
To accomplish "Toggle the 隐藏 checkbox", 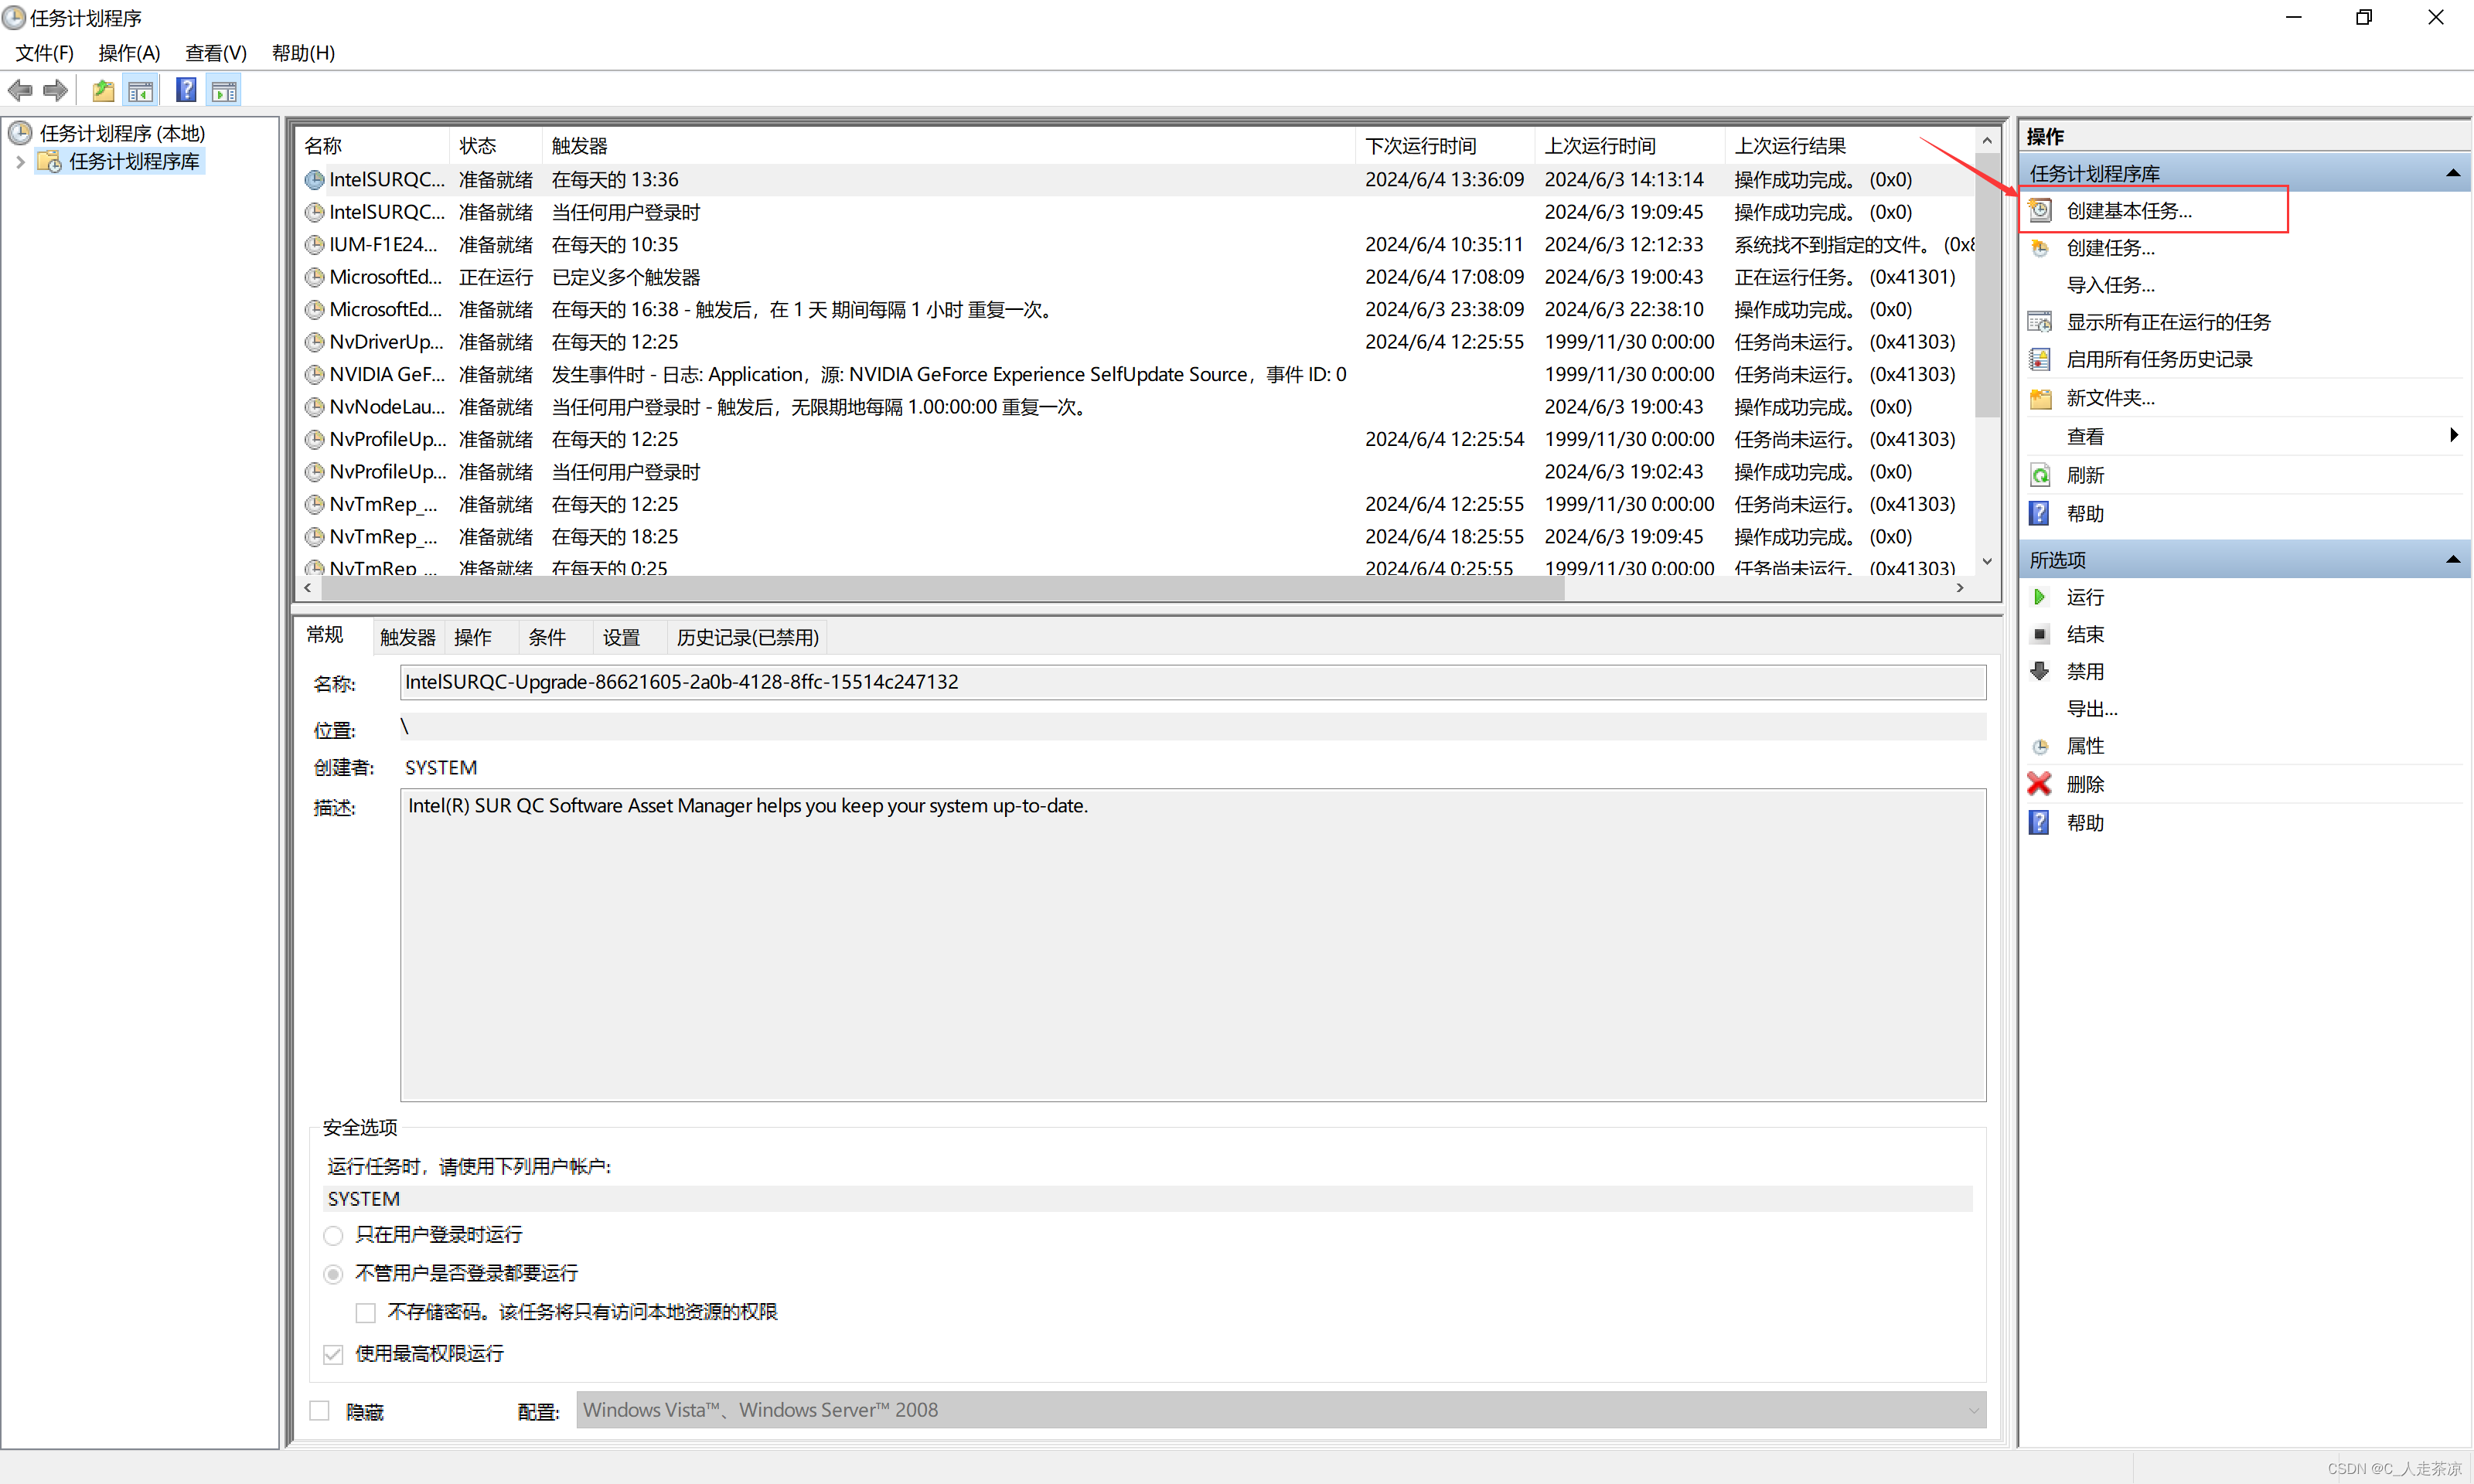I will click(320, 1411).
